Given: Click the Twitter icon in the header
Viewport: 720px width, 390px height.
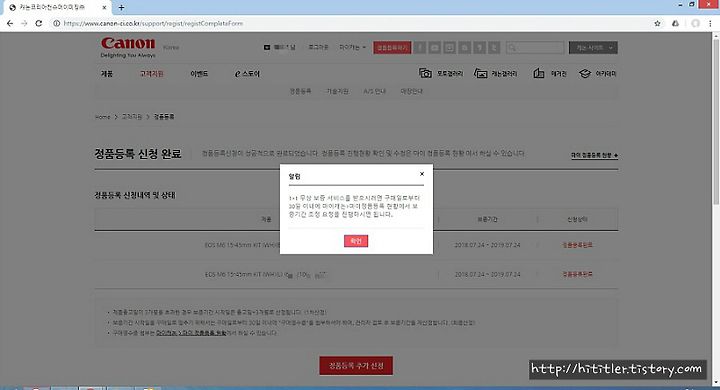Looking at the screenshot, I should point(494,47).
